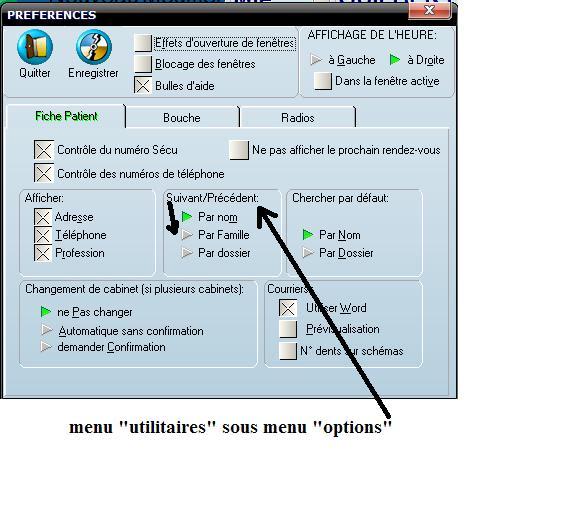Choose Par Famille for Suivant/Précédent
The height and width of the screenshot is (515, 563).
(x=187, y=235)
